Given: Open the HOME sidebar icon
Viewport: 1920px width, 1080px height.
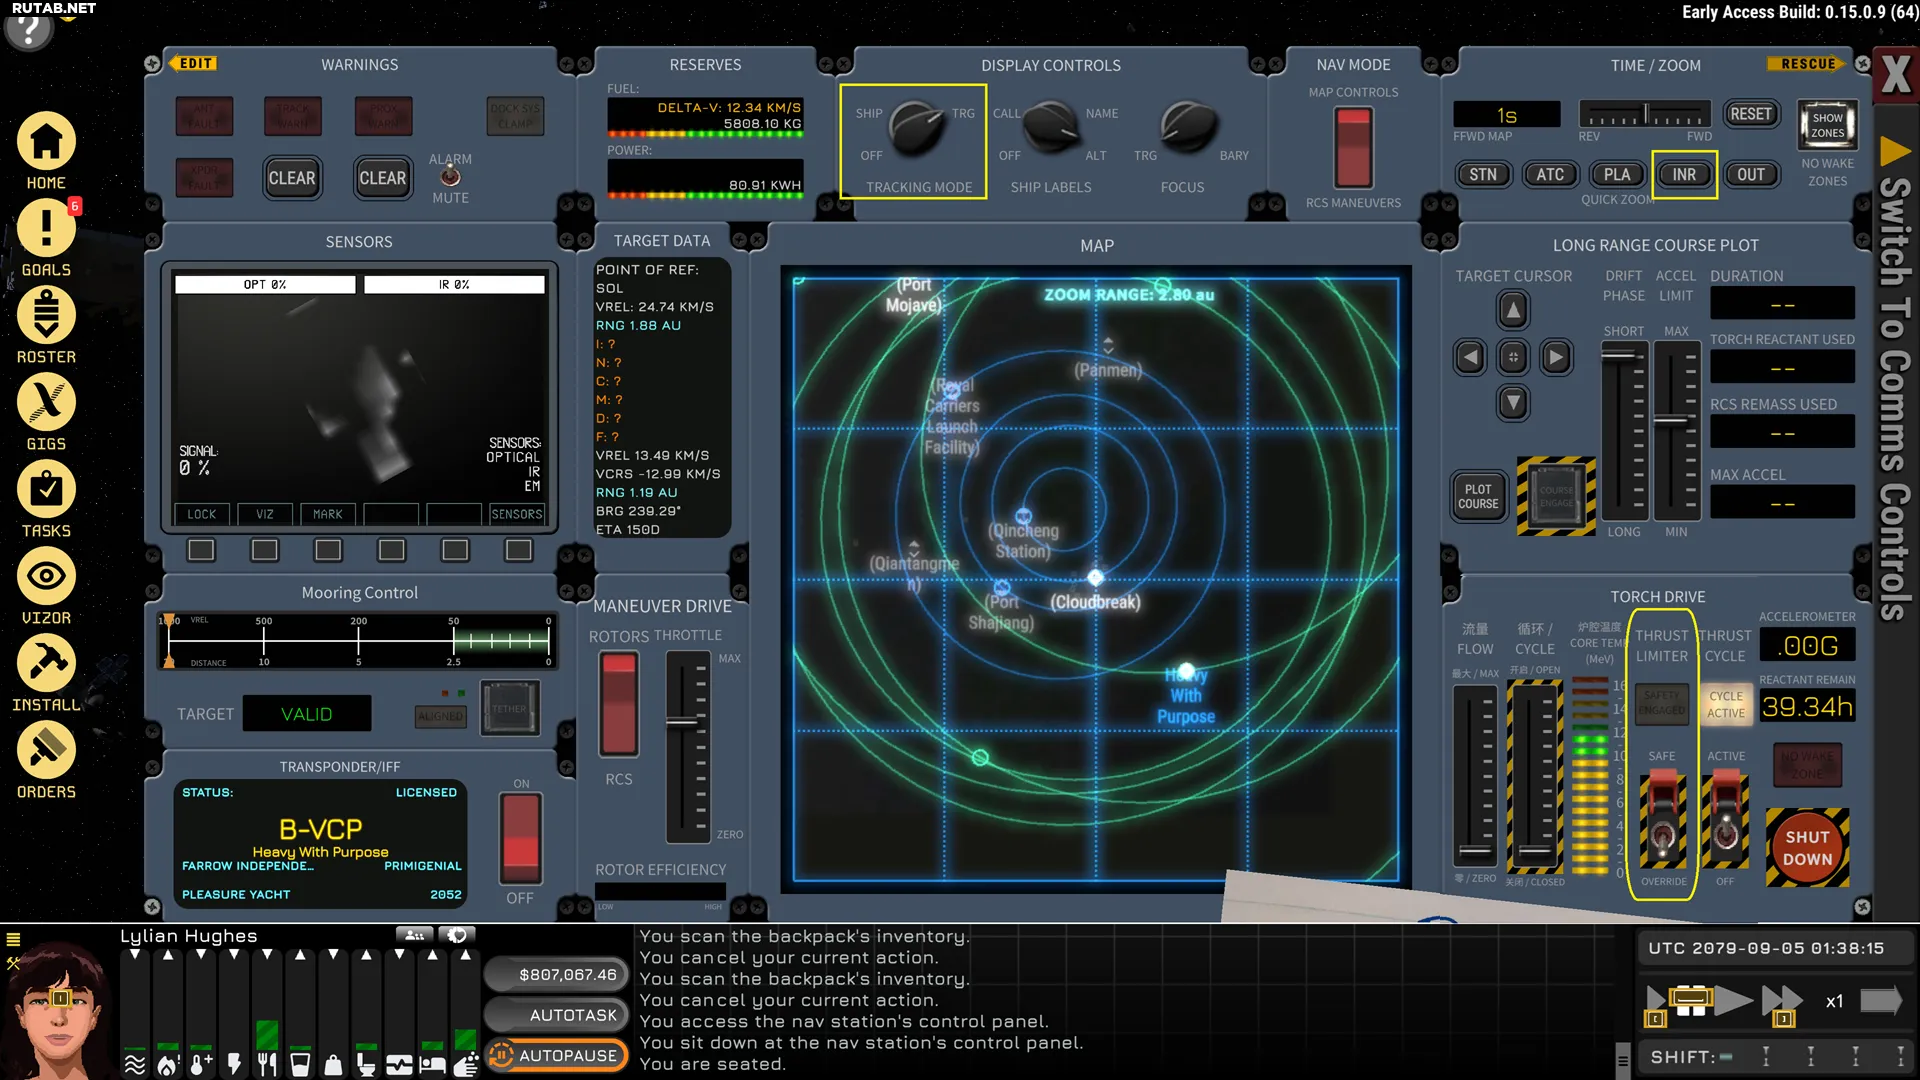Looking at the screenshot, I should 46,142.
